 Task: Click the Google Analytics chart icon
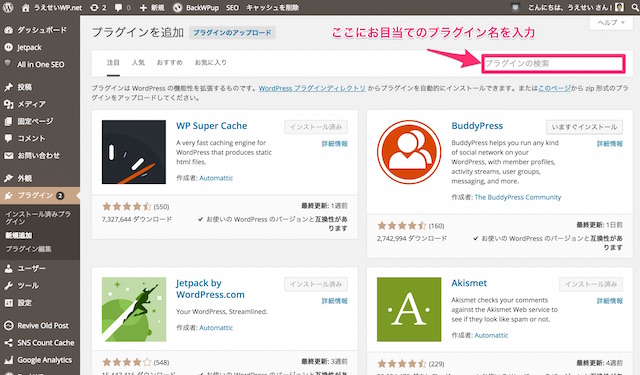(x=8, y=360)
